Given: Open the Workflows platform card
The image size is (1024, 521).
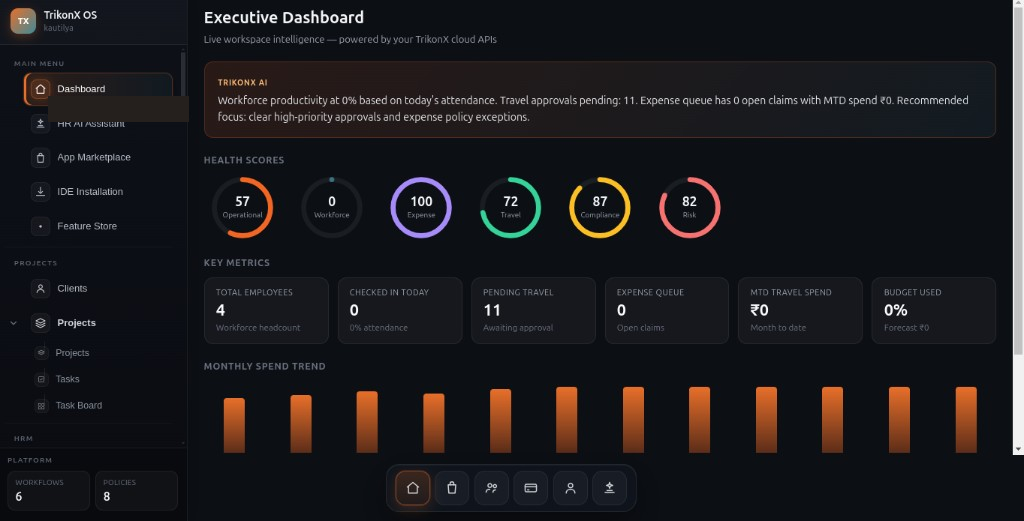Looking at the screenshot, I should [x=48, y=490].
